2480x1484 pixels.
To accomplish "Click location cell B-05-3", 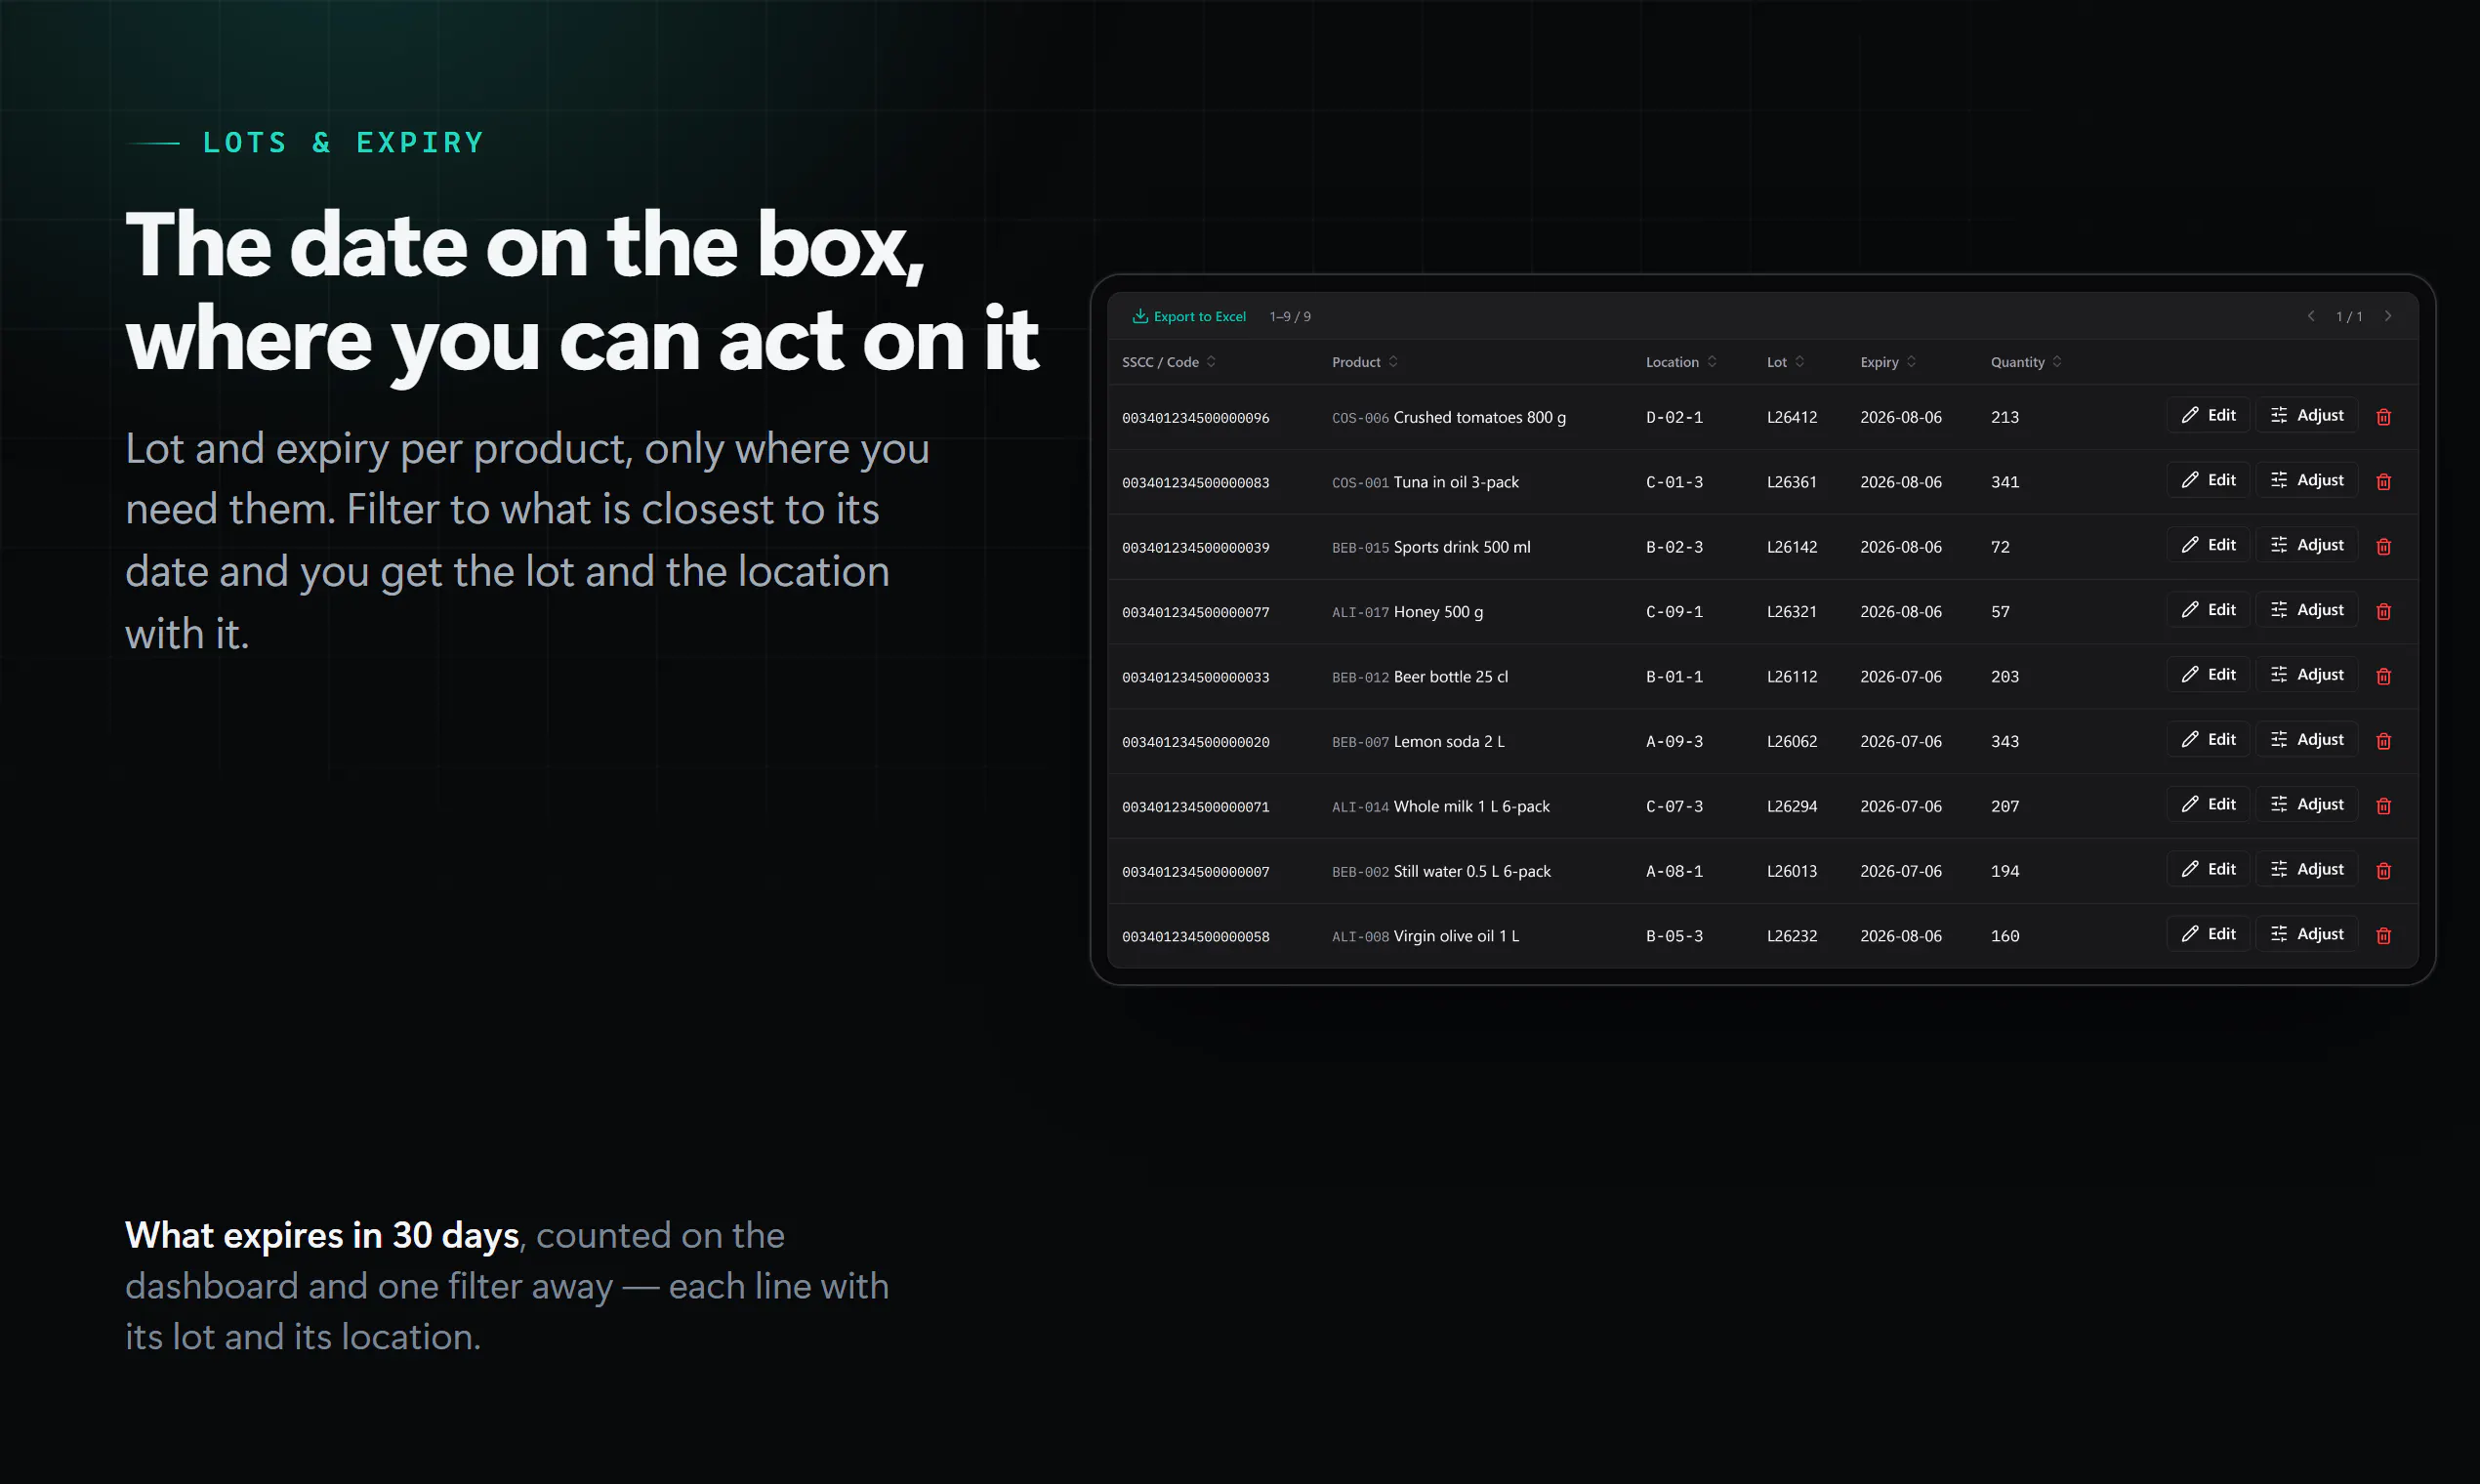I will pyautogui.click(x=1674, y=936).
